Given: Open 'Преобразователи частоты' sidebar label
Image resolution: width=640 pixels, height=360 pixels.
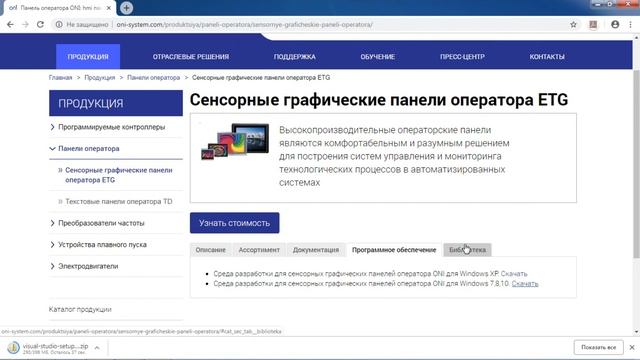Looking at the screenshot, I should pos(101,223).
